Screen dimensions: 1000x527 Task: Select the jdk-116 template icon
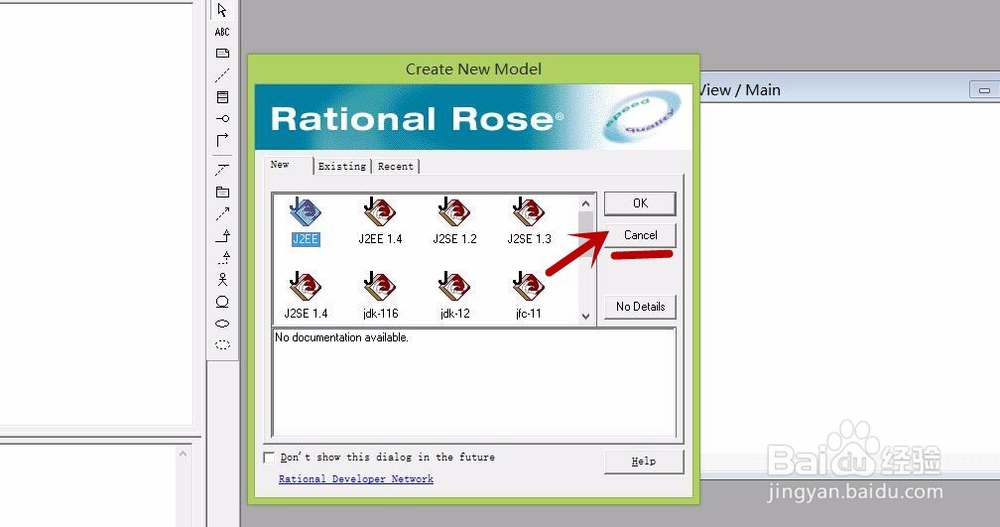(380, 296)
